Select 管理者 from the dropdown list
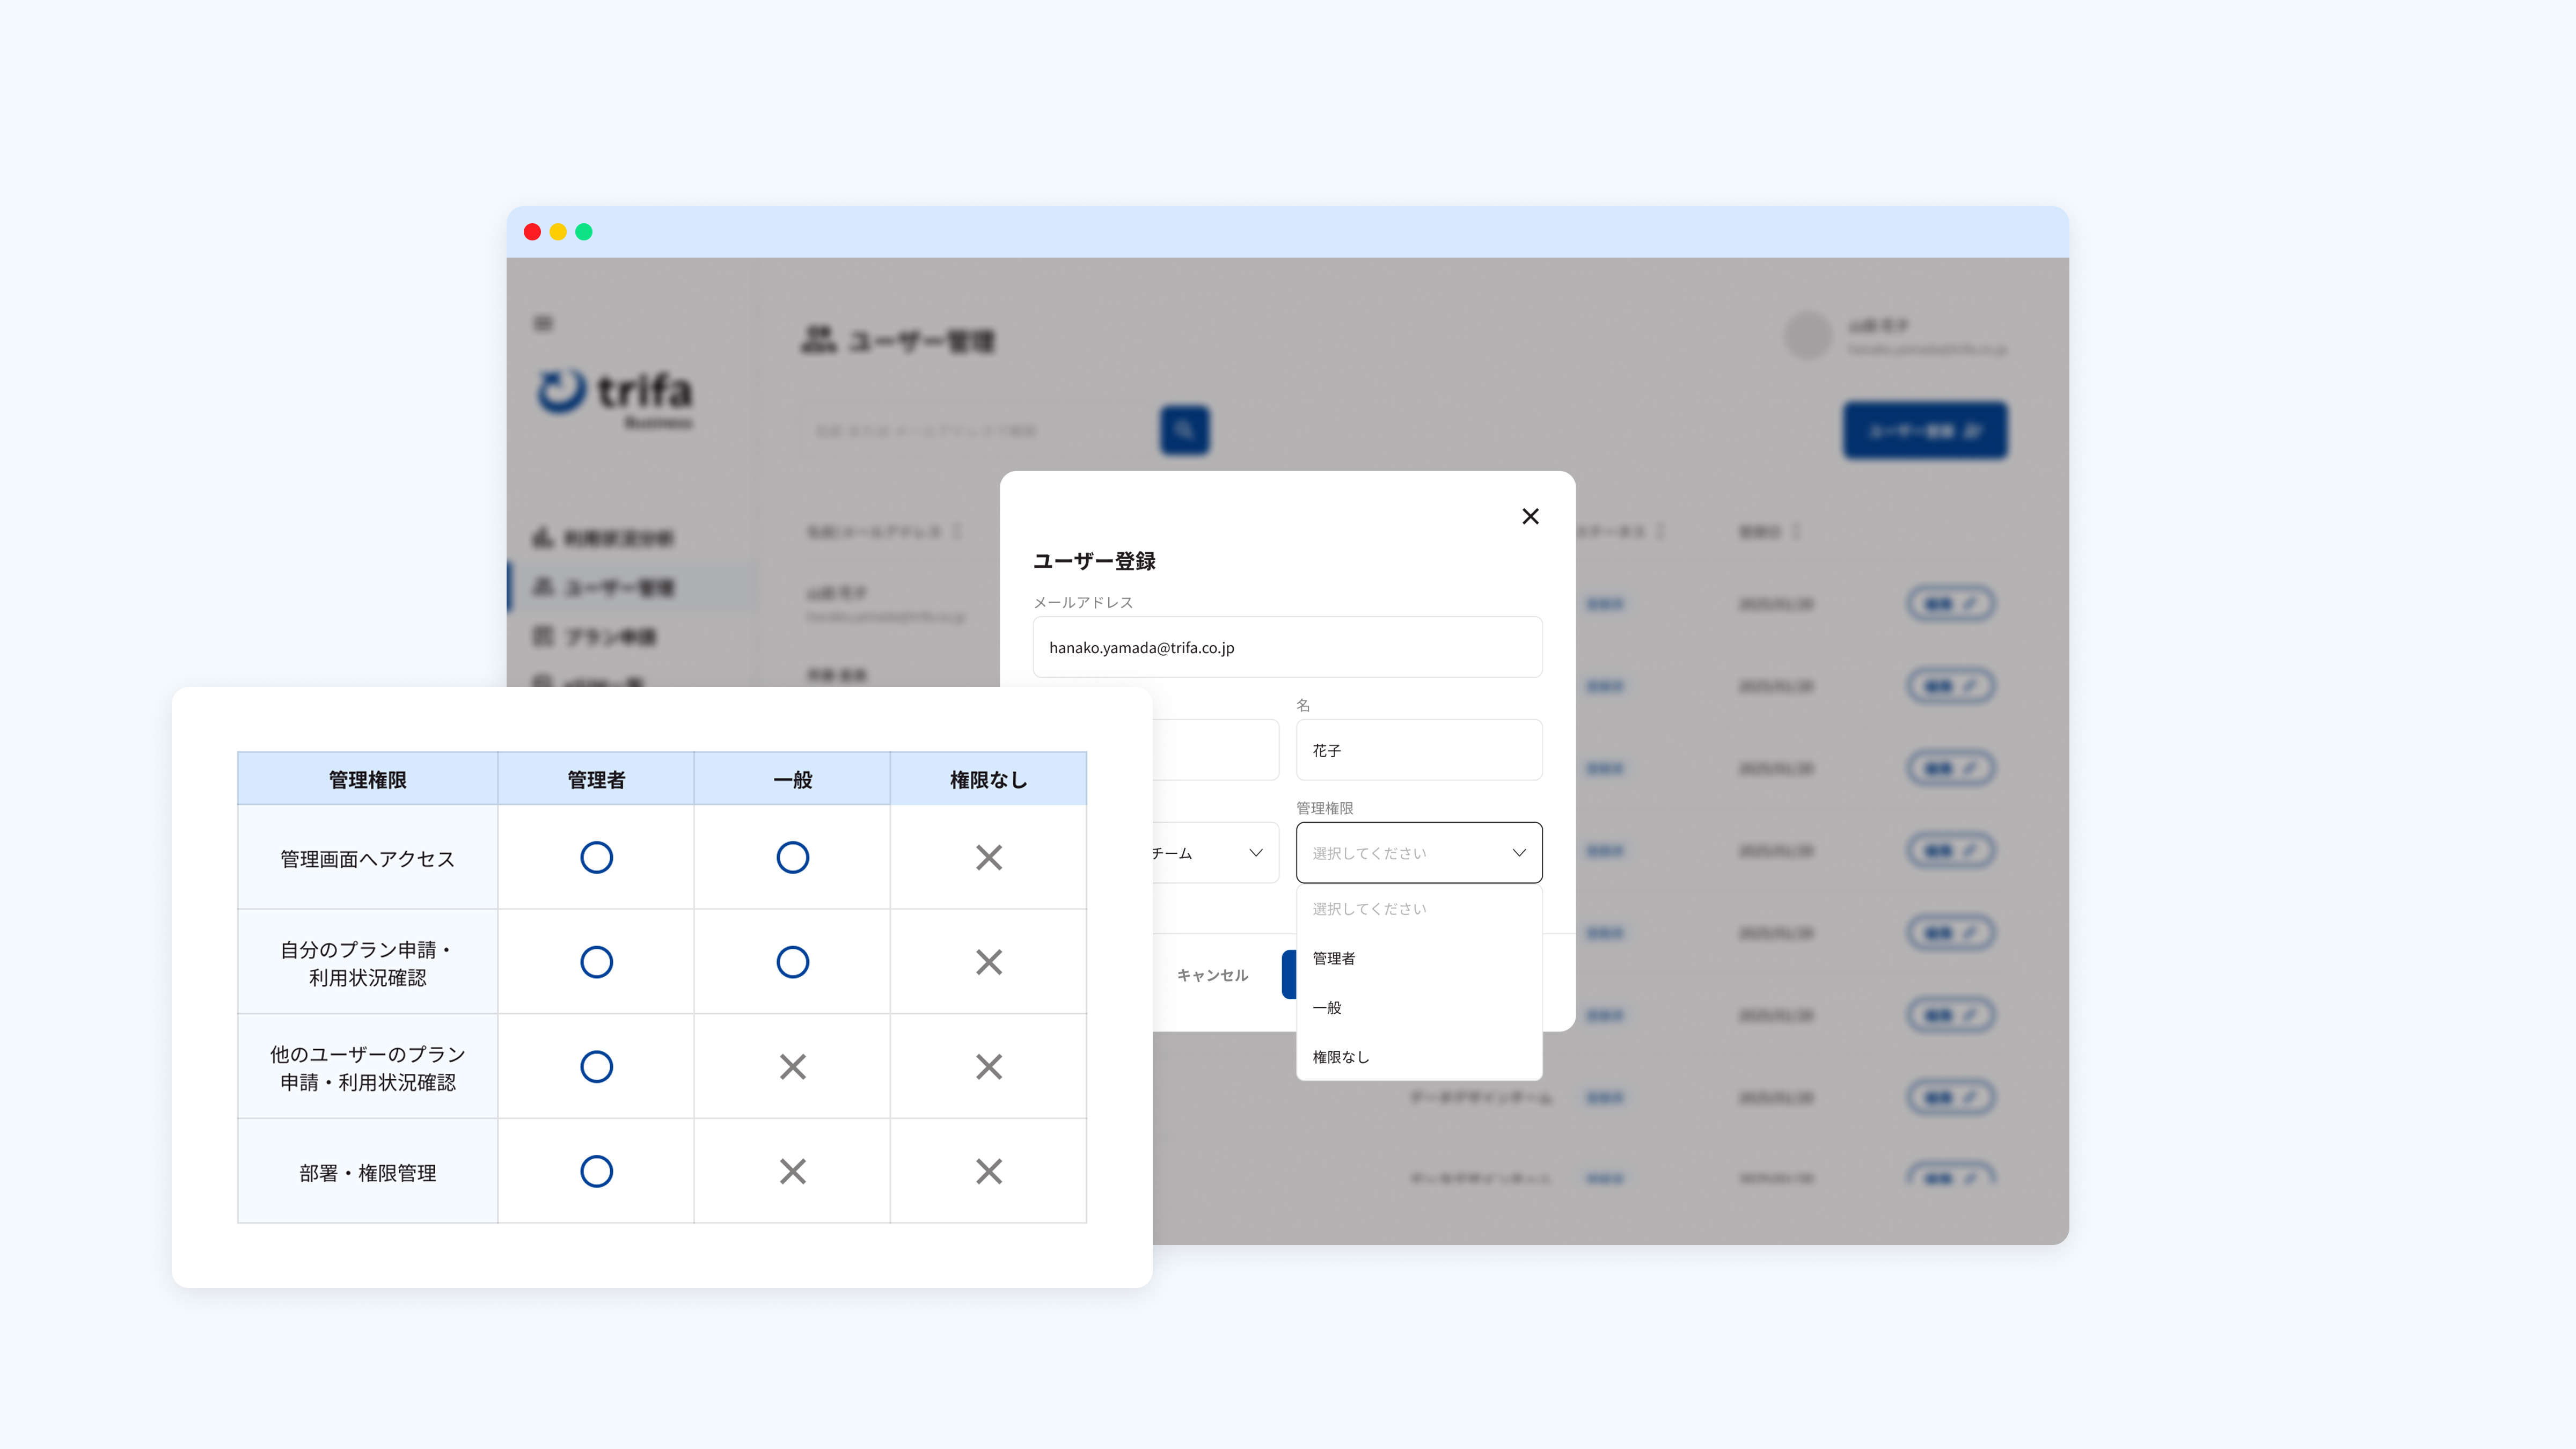This screenshot has width=2576, height=1449. tap(1334, 958)
